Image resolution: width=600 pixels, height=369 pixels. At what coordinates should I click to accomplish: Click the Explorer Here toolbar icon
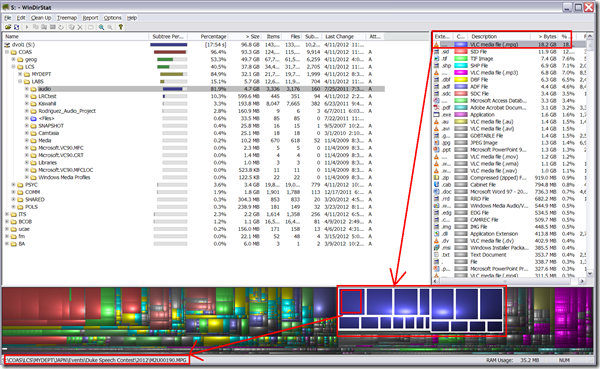pyautogui.click(x=44, y=27)
